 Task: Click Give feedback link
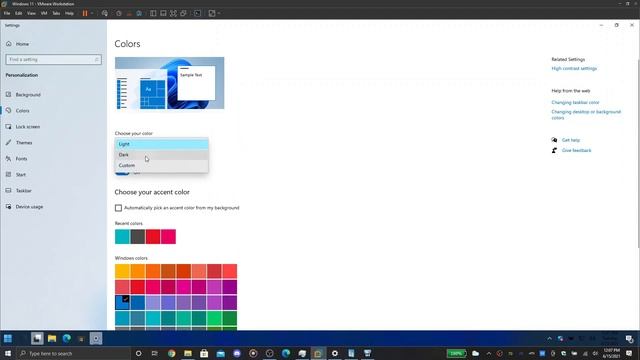tap(576, 151)
